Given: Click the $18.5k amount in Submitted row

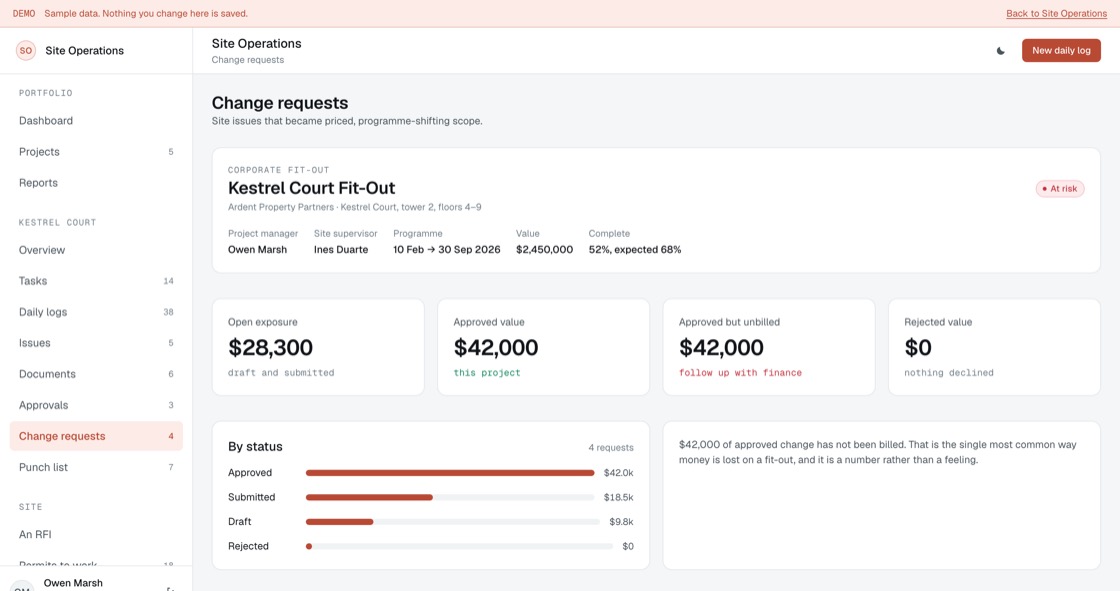Looking at the screenshot, I should 619,497.
